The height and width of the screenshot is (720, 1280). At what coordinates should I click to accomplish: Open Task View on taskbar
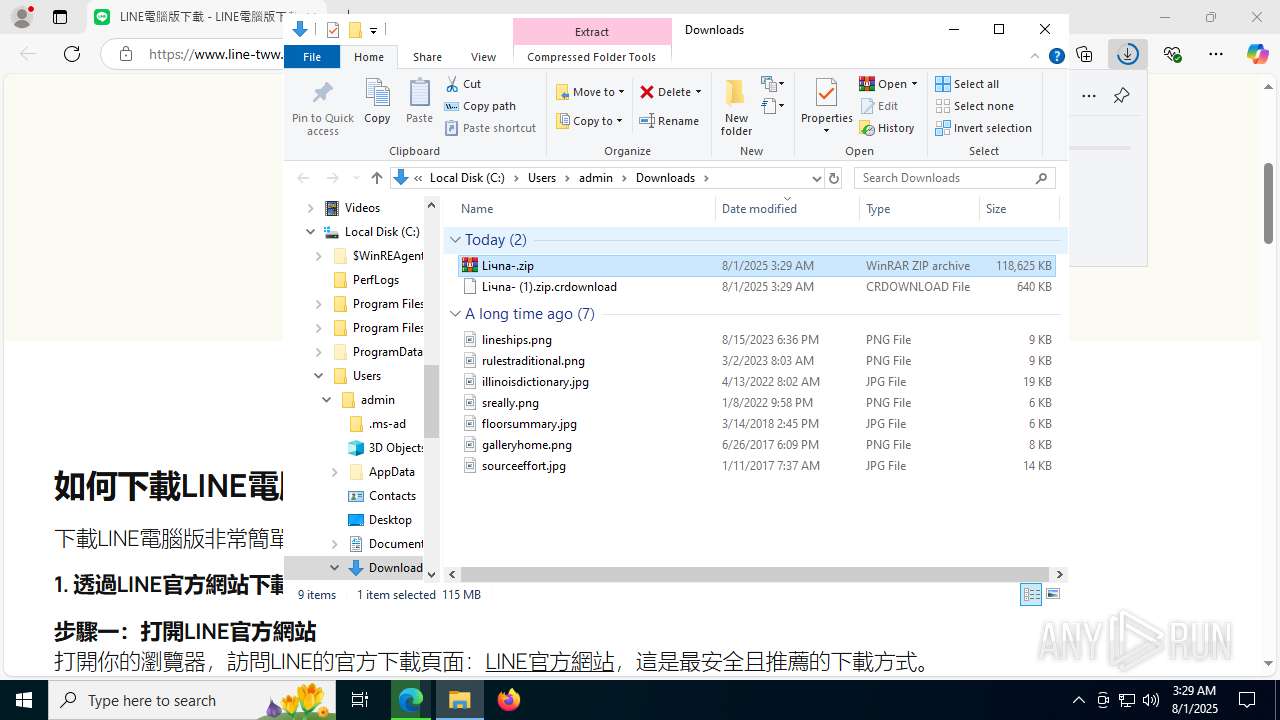click(360, 700)
